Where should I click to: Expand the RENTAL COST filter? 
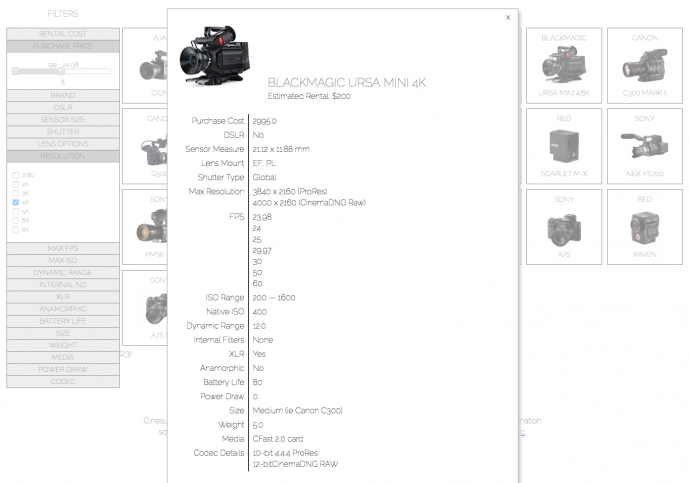click(63, 34)
